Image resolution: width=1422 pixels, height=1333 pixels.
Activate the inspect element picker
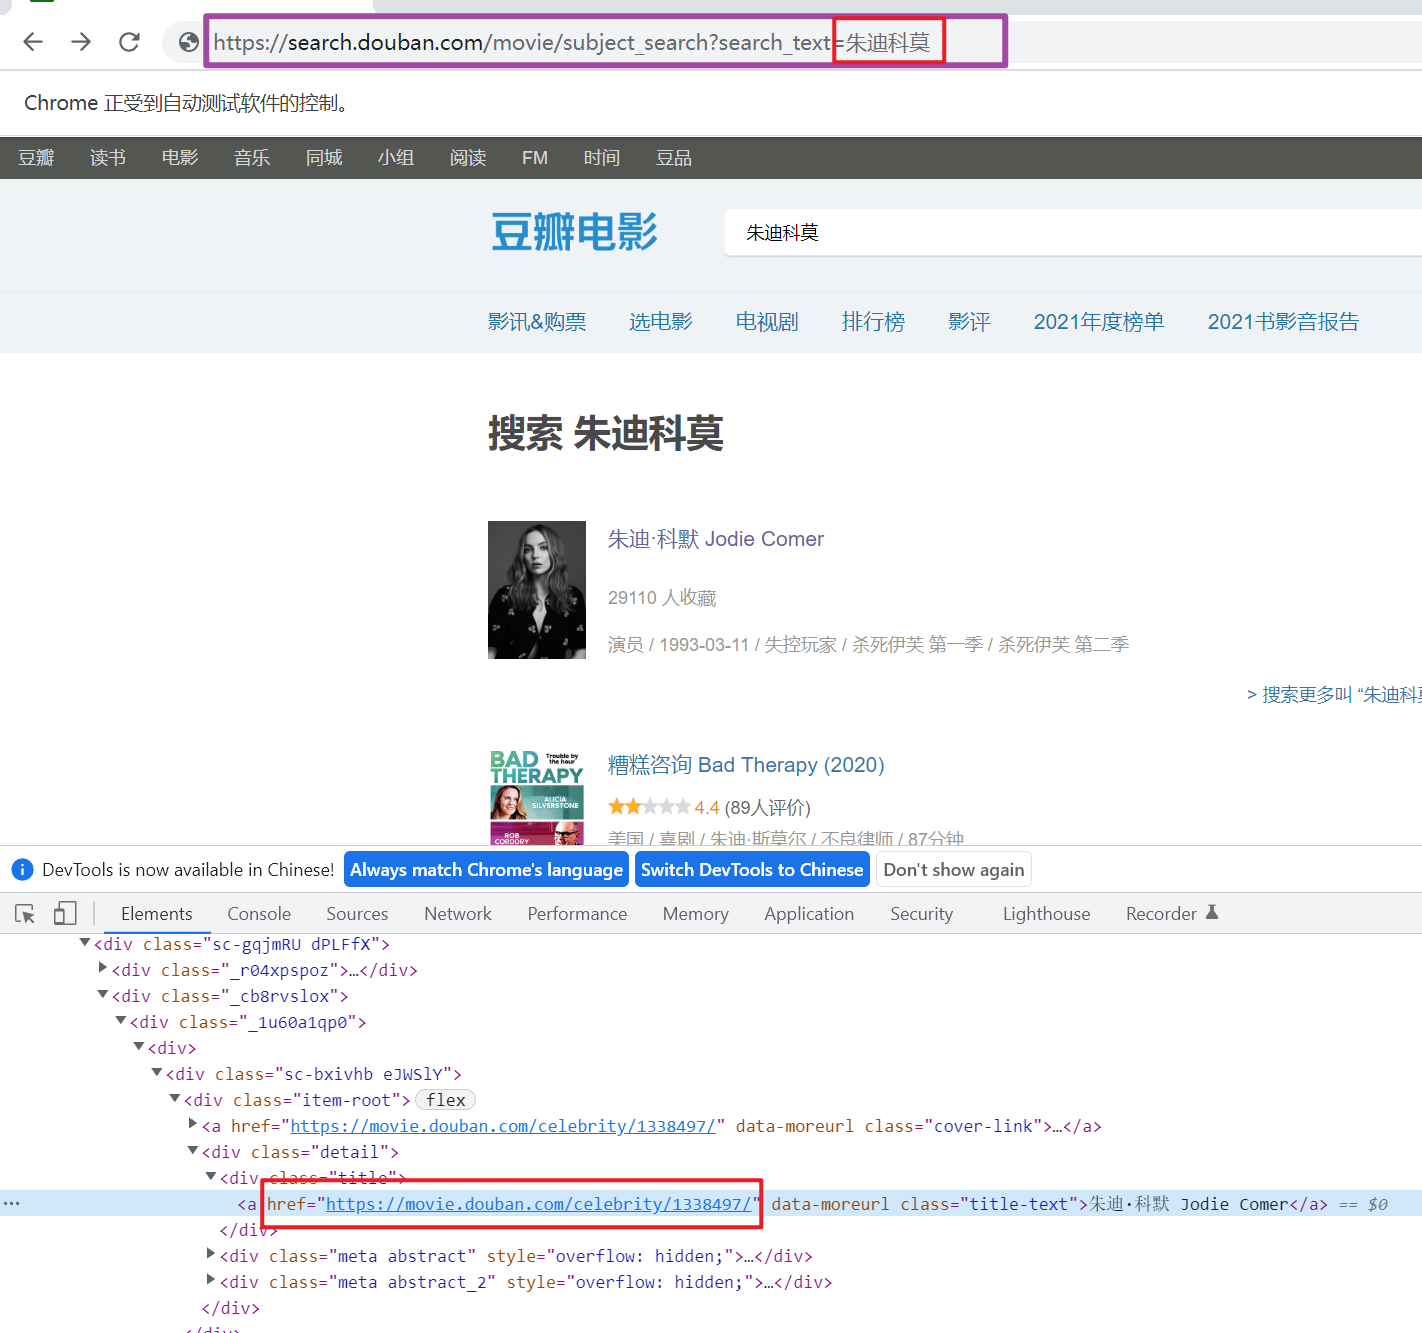point(25,913)
